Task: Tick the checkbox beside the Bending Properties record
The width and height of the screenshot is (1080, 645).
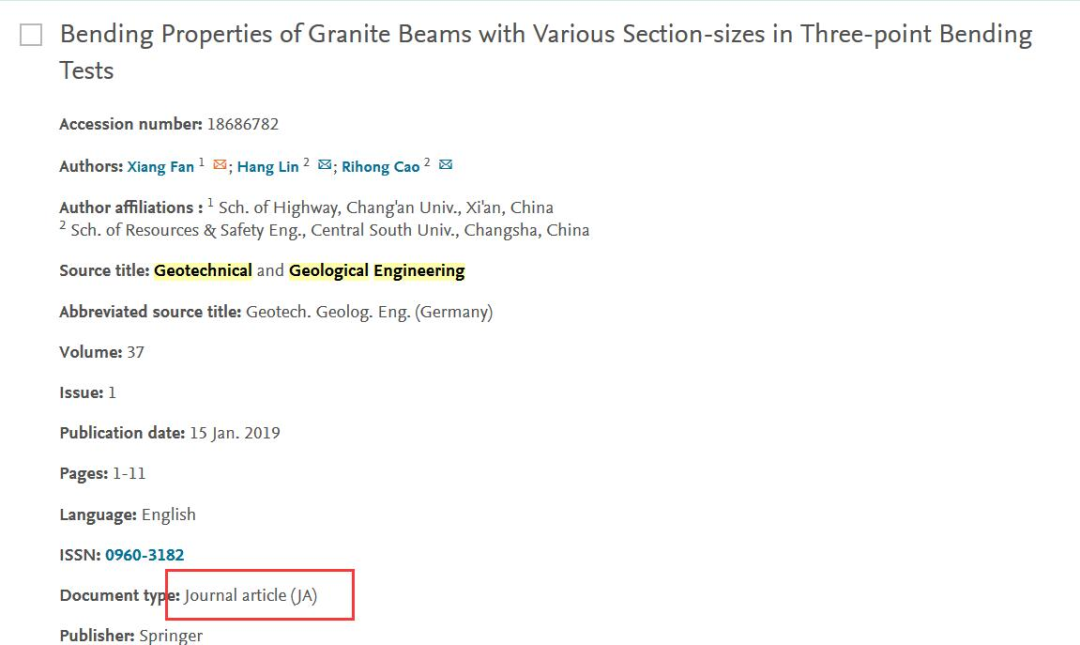Action: click(x=31, y=34)
